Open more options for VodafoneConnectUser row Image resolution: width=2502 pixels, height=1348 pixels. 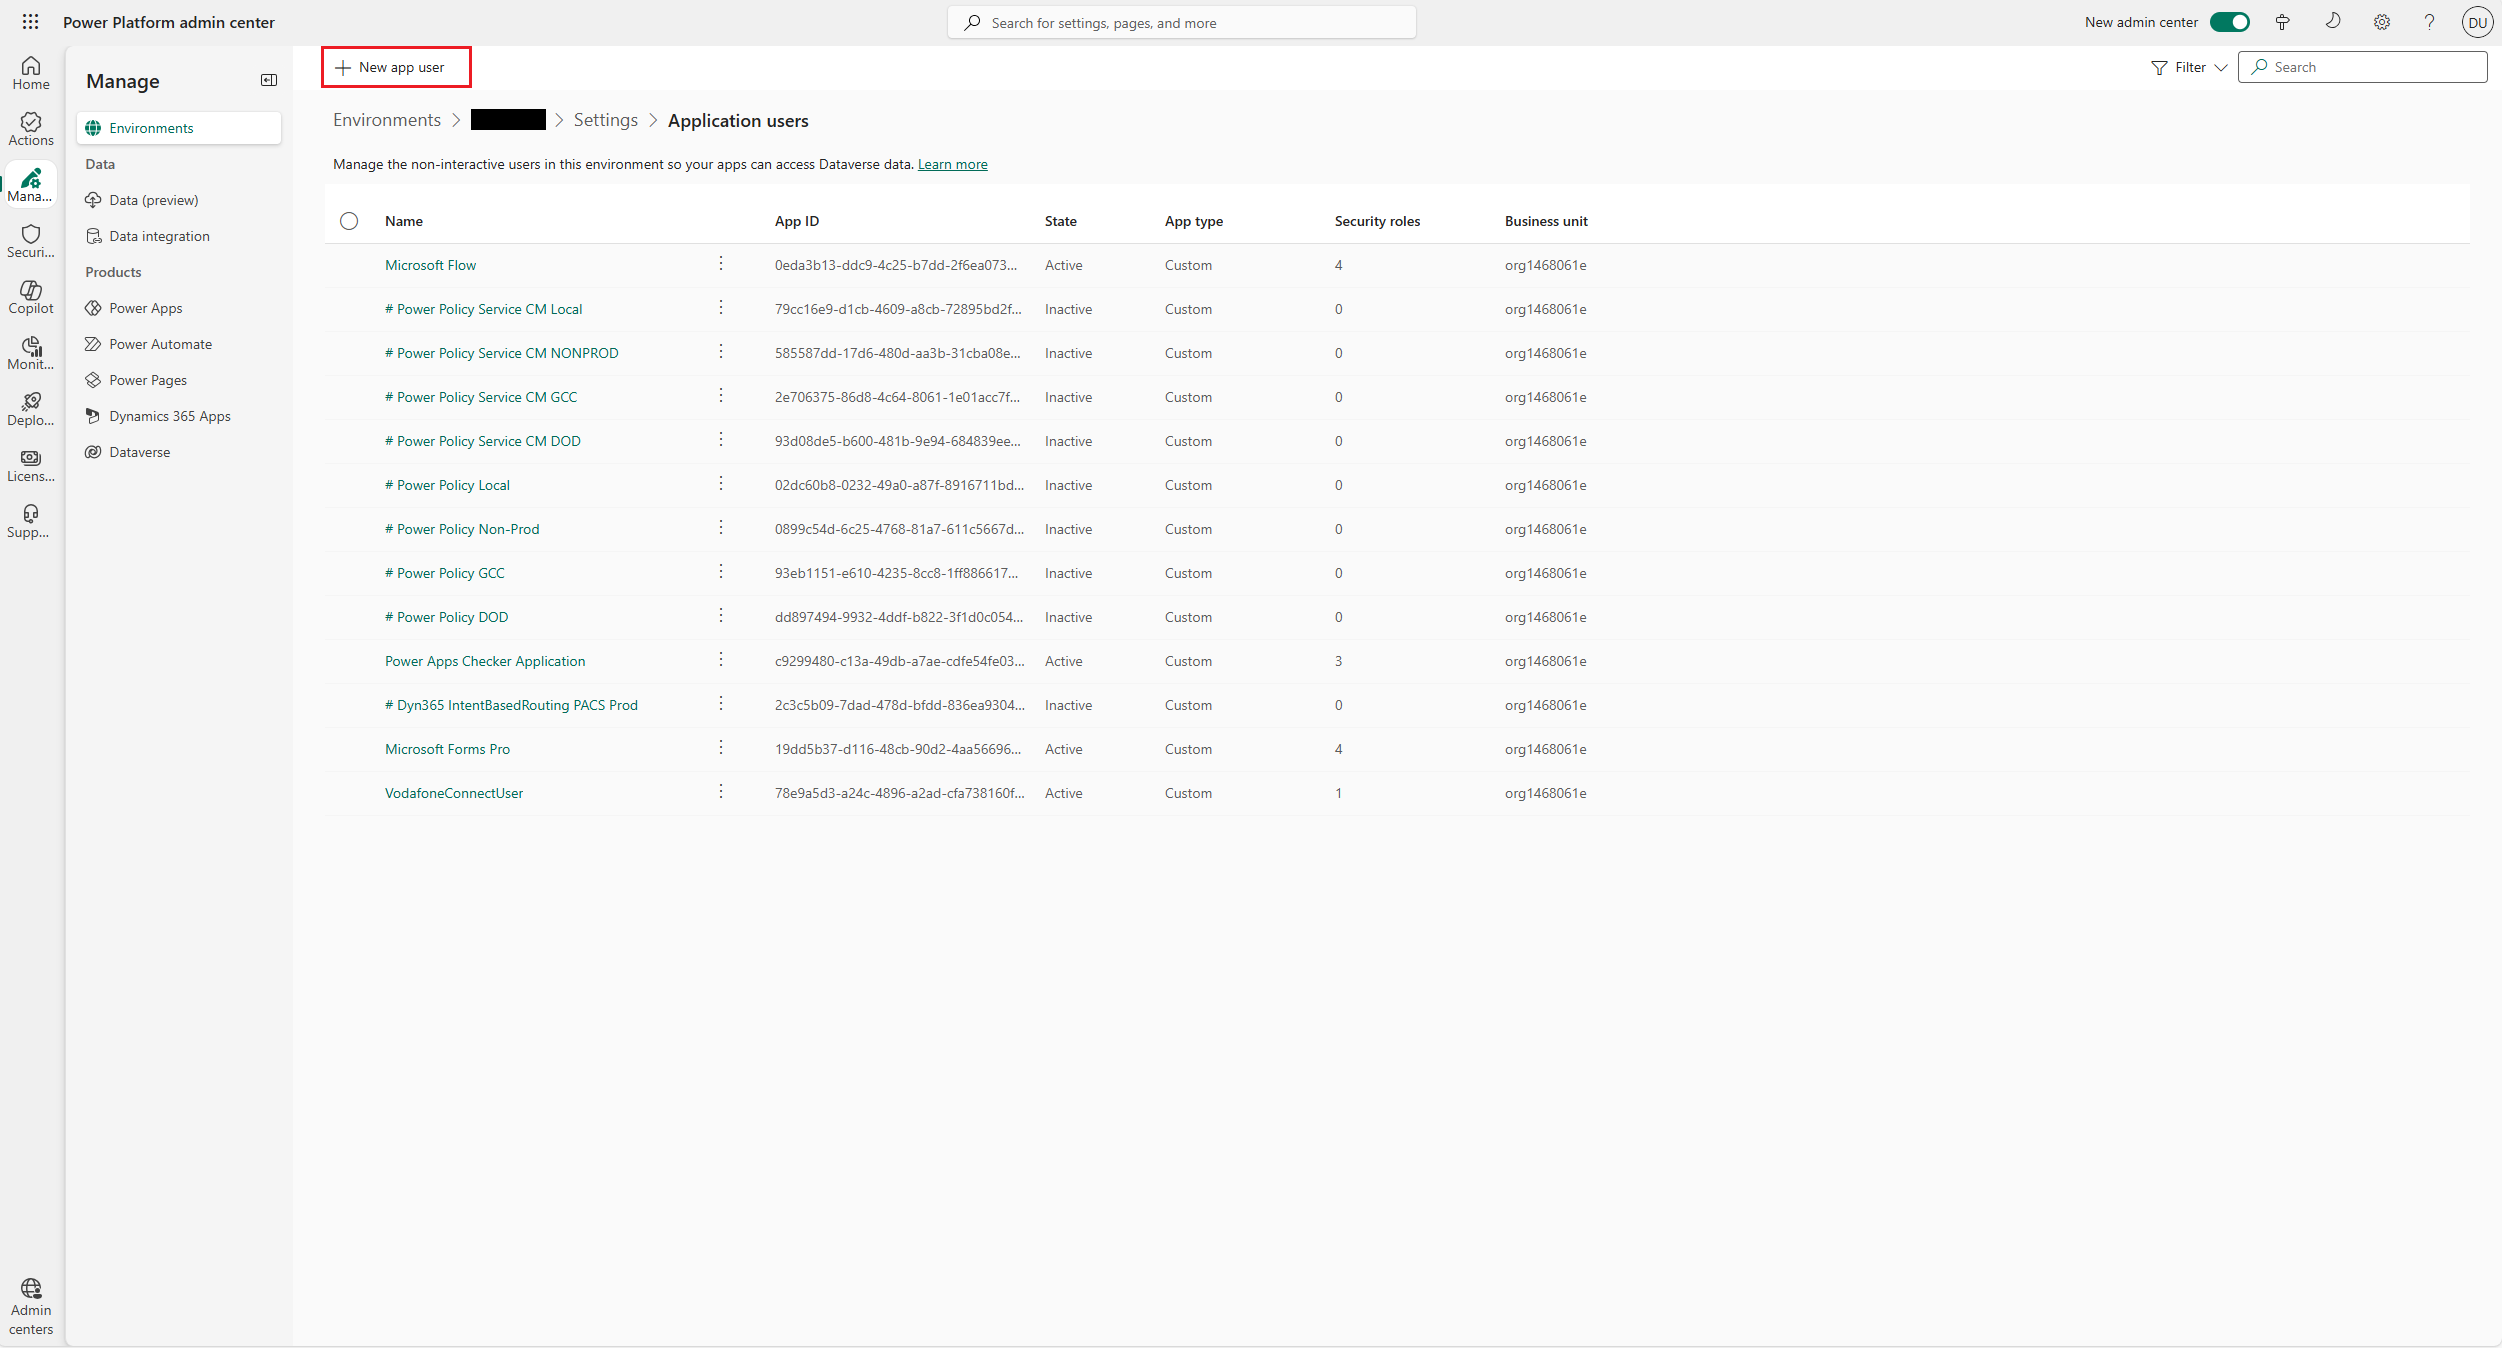pyautogui.click(x=721, y=792)
